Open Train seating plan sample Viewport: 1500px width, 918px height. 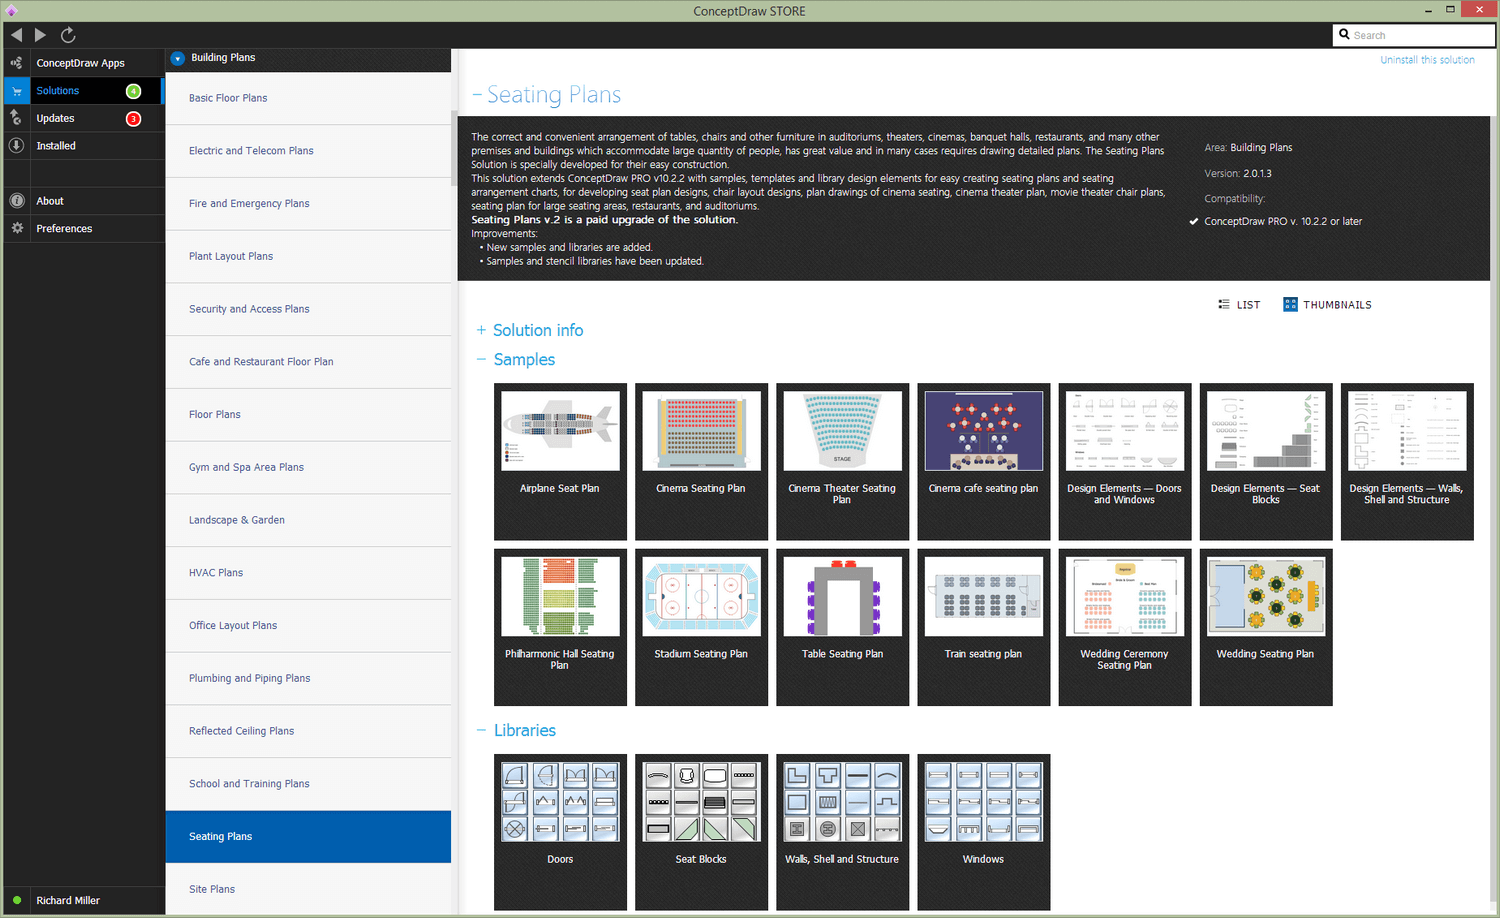click(x=983, y=627)
